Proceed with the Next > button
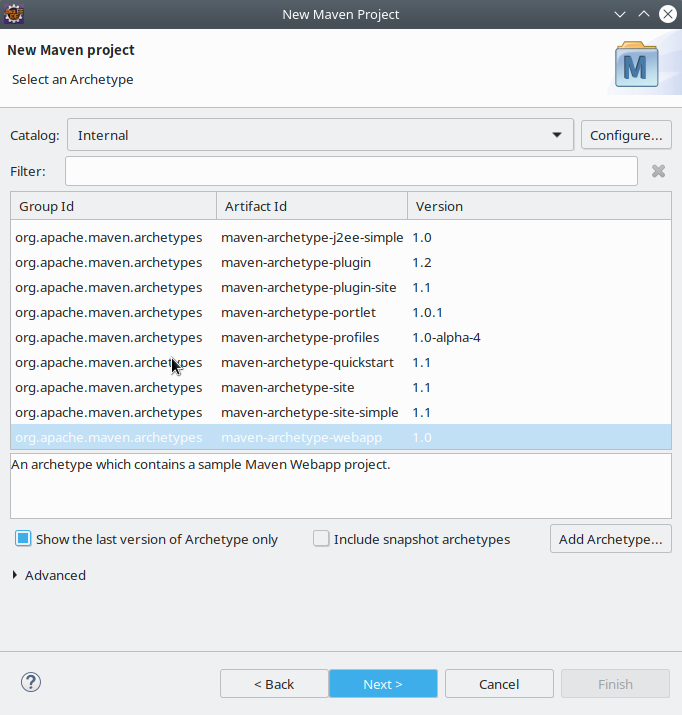 [383, 684]
